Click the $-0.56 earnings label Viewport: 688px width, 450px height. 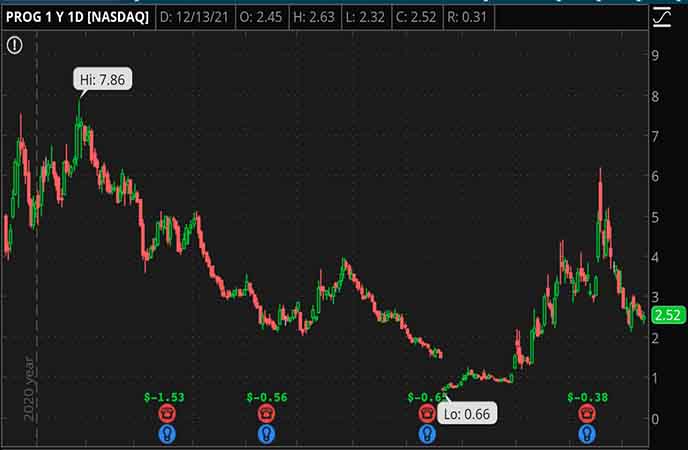pos(267,397)
